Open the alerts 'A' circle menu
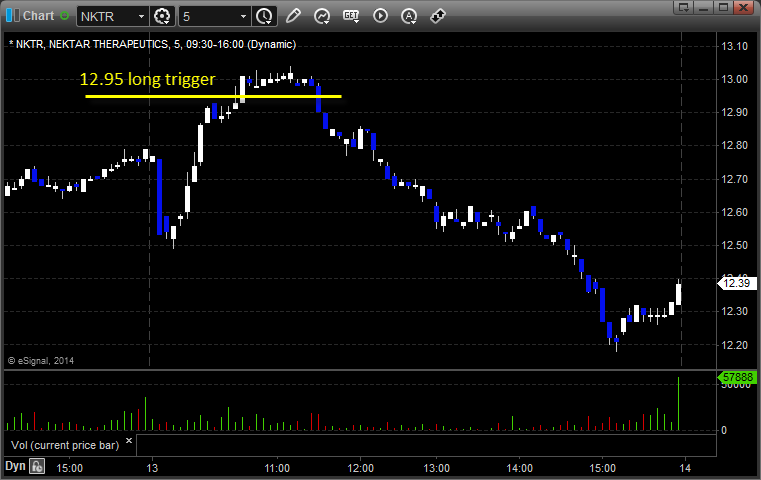Image resolution: width=761 pixels, height=480 pixels. (409, 16)
